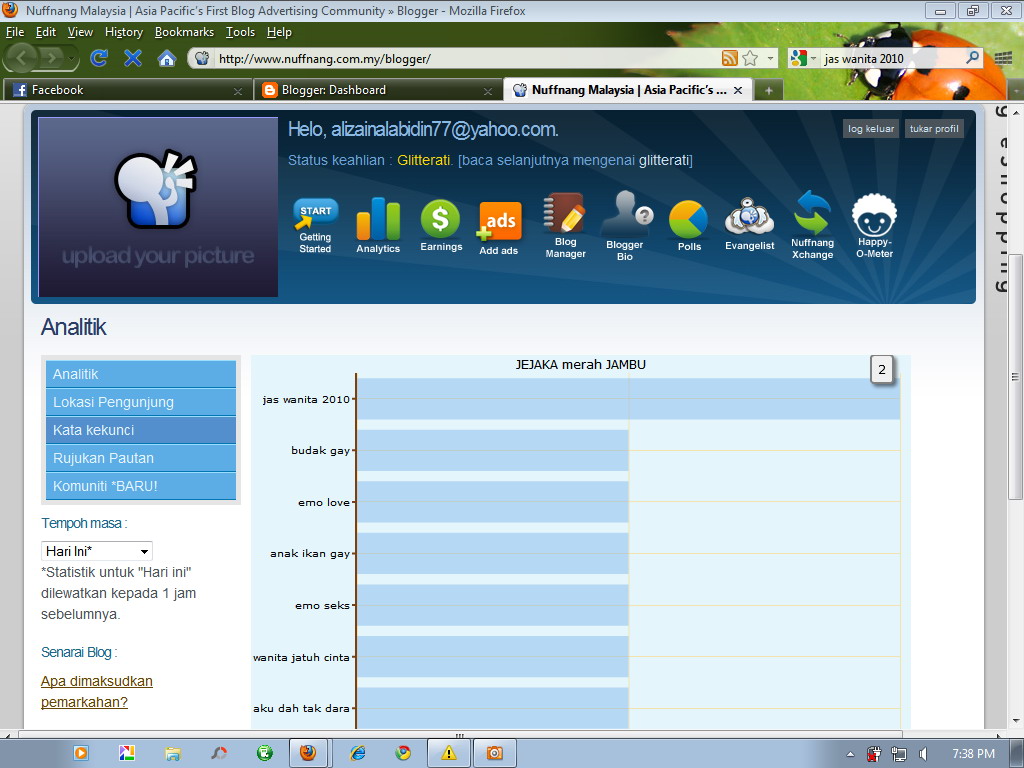Open the File menu
1024x768 pixels.
[14, 32]
